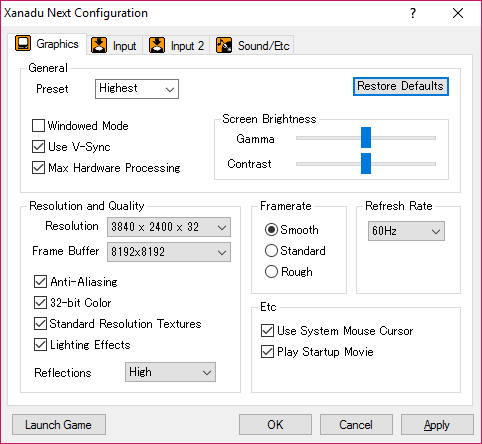Click the question mark help button
The image size is (482, 444).
413,13
